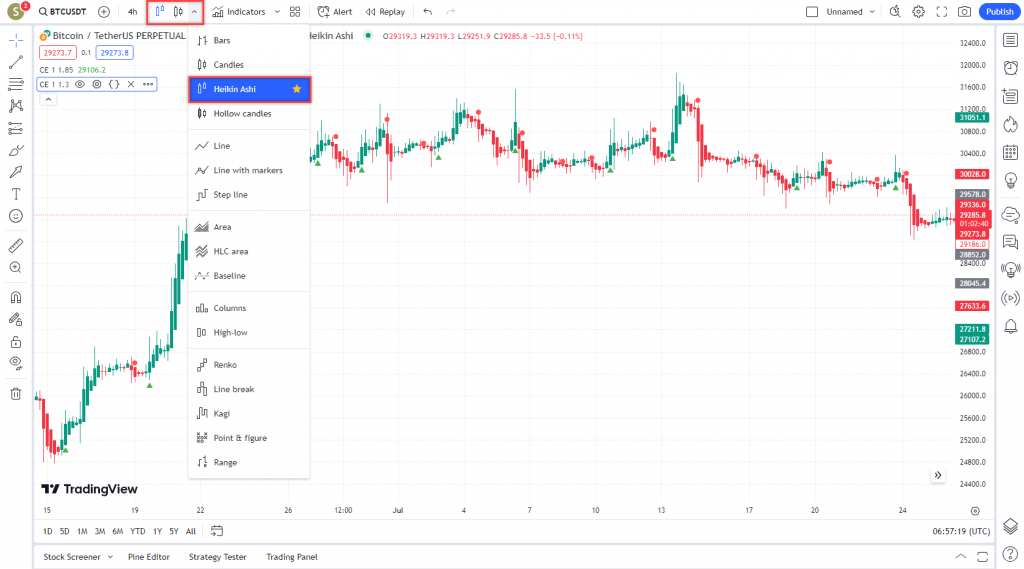Switch to Strategy Tester tab
This screenshot has height=569, width=1024.
click(x=217, y=557)
